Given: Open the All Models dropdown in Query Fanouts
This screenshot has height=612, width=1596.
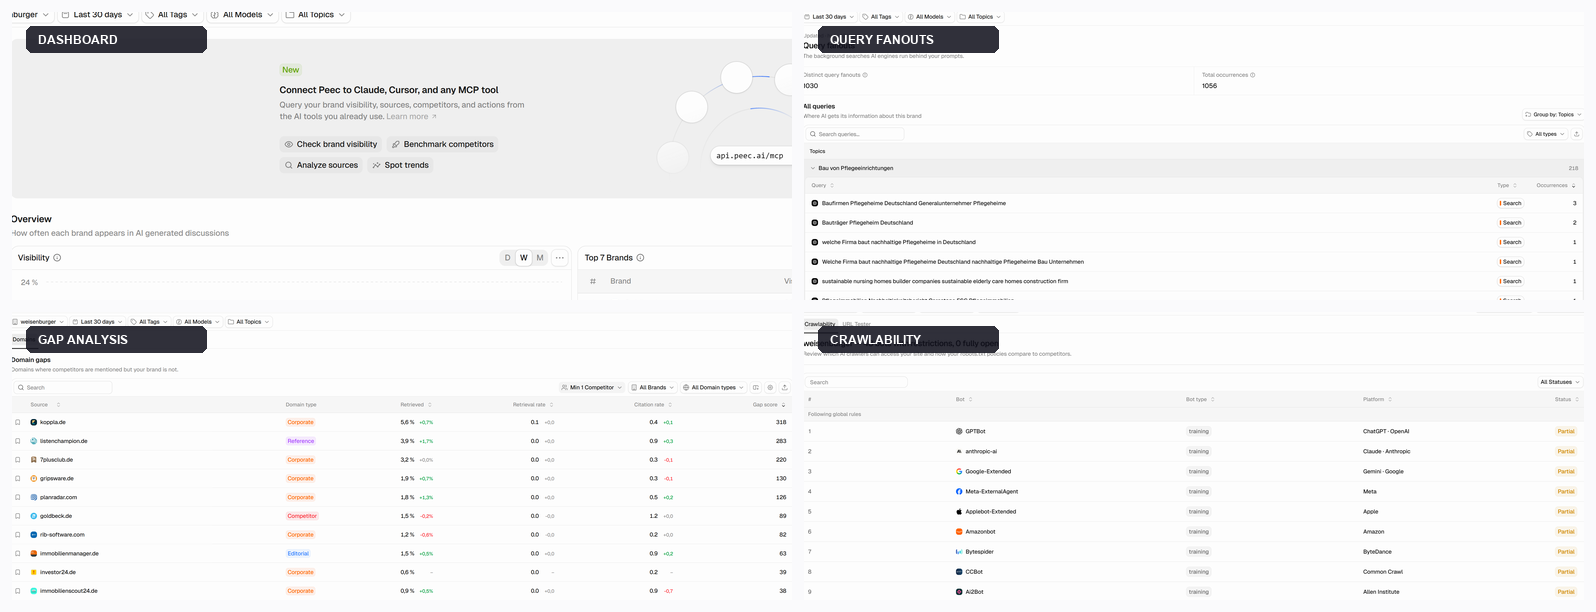Looking at the screenshot, I should click(929, 17).
